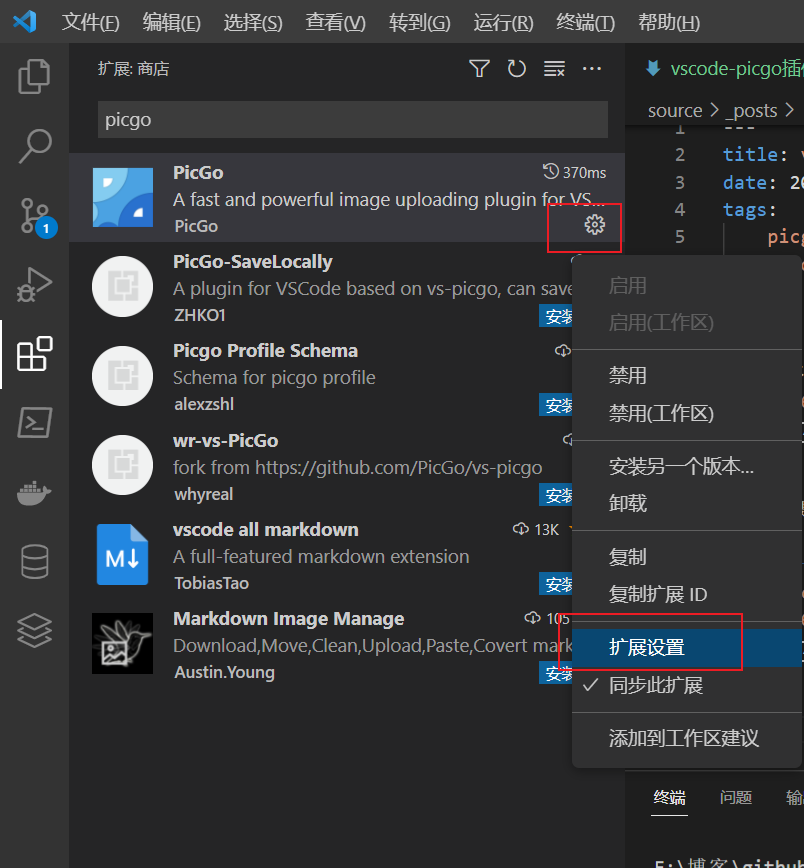Open the database icon in activity bar
This screenshot has width=804, height=868.
(x=34, y=561)
